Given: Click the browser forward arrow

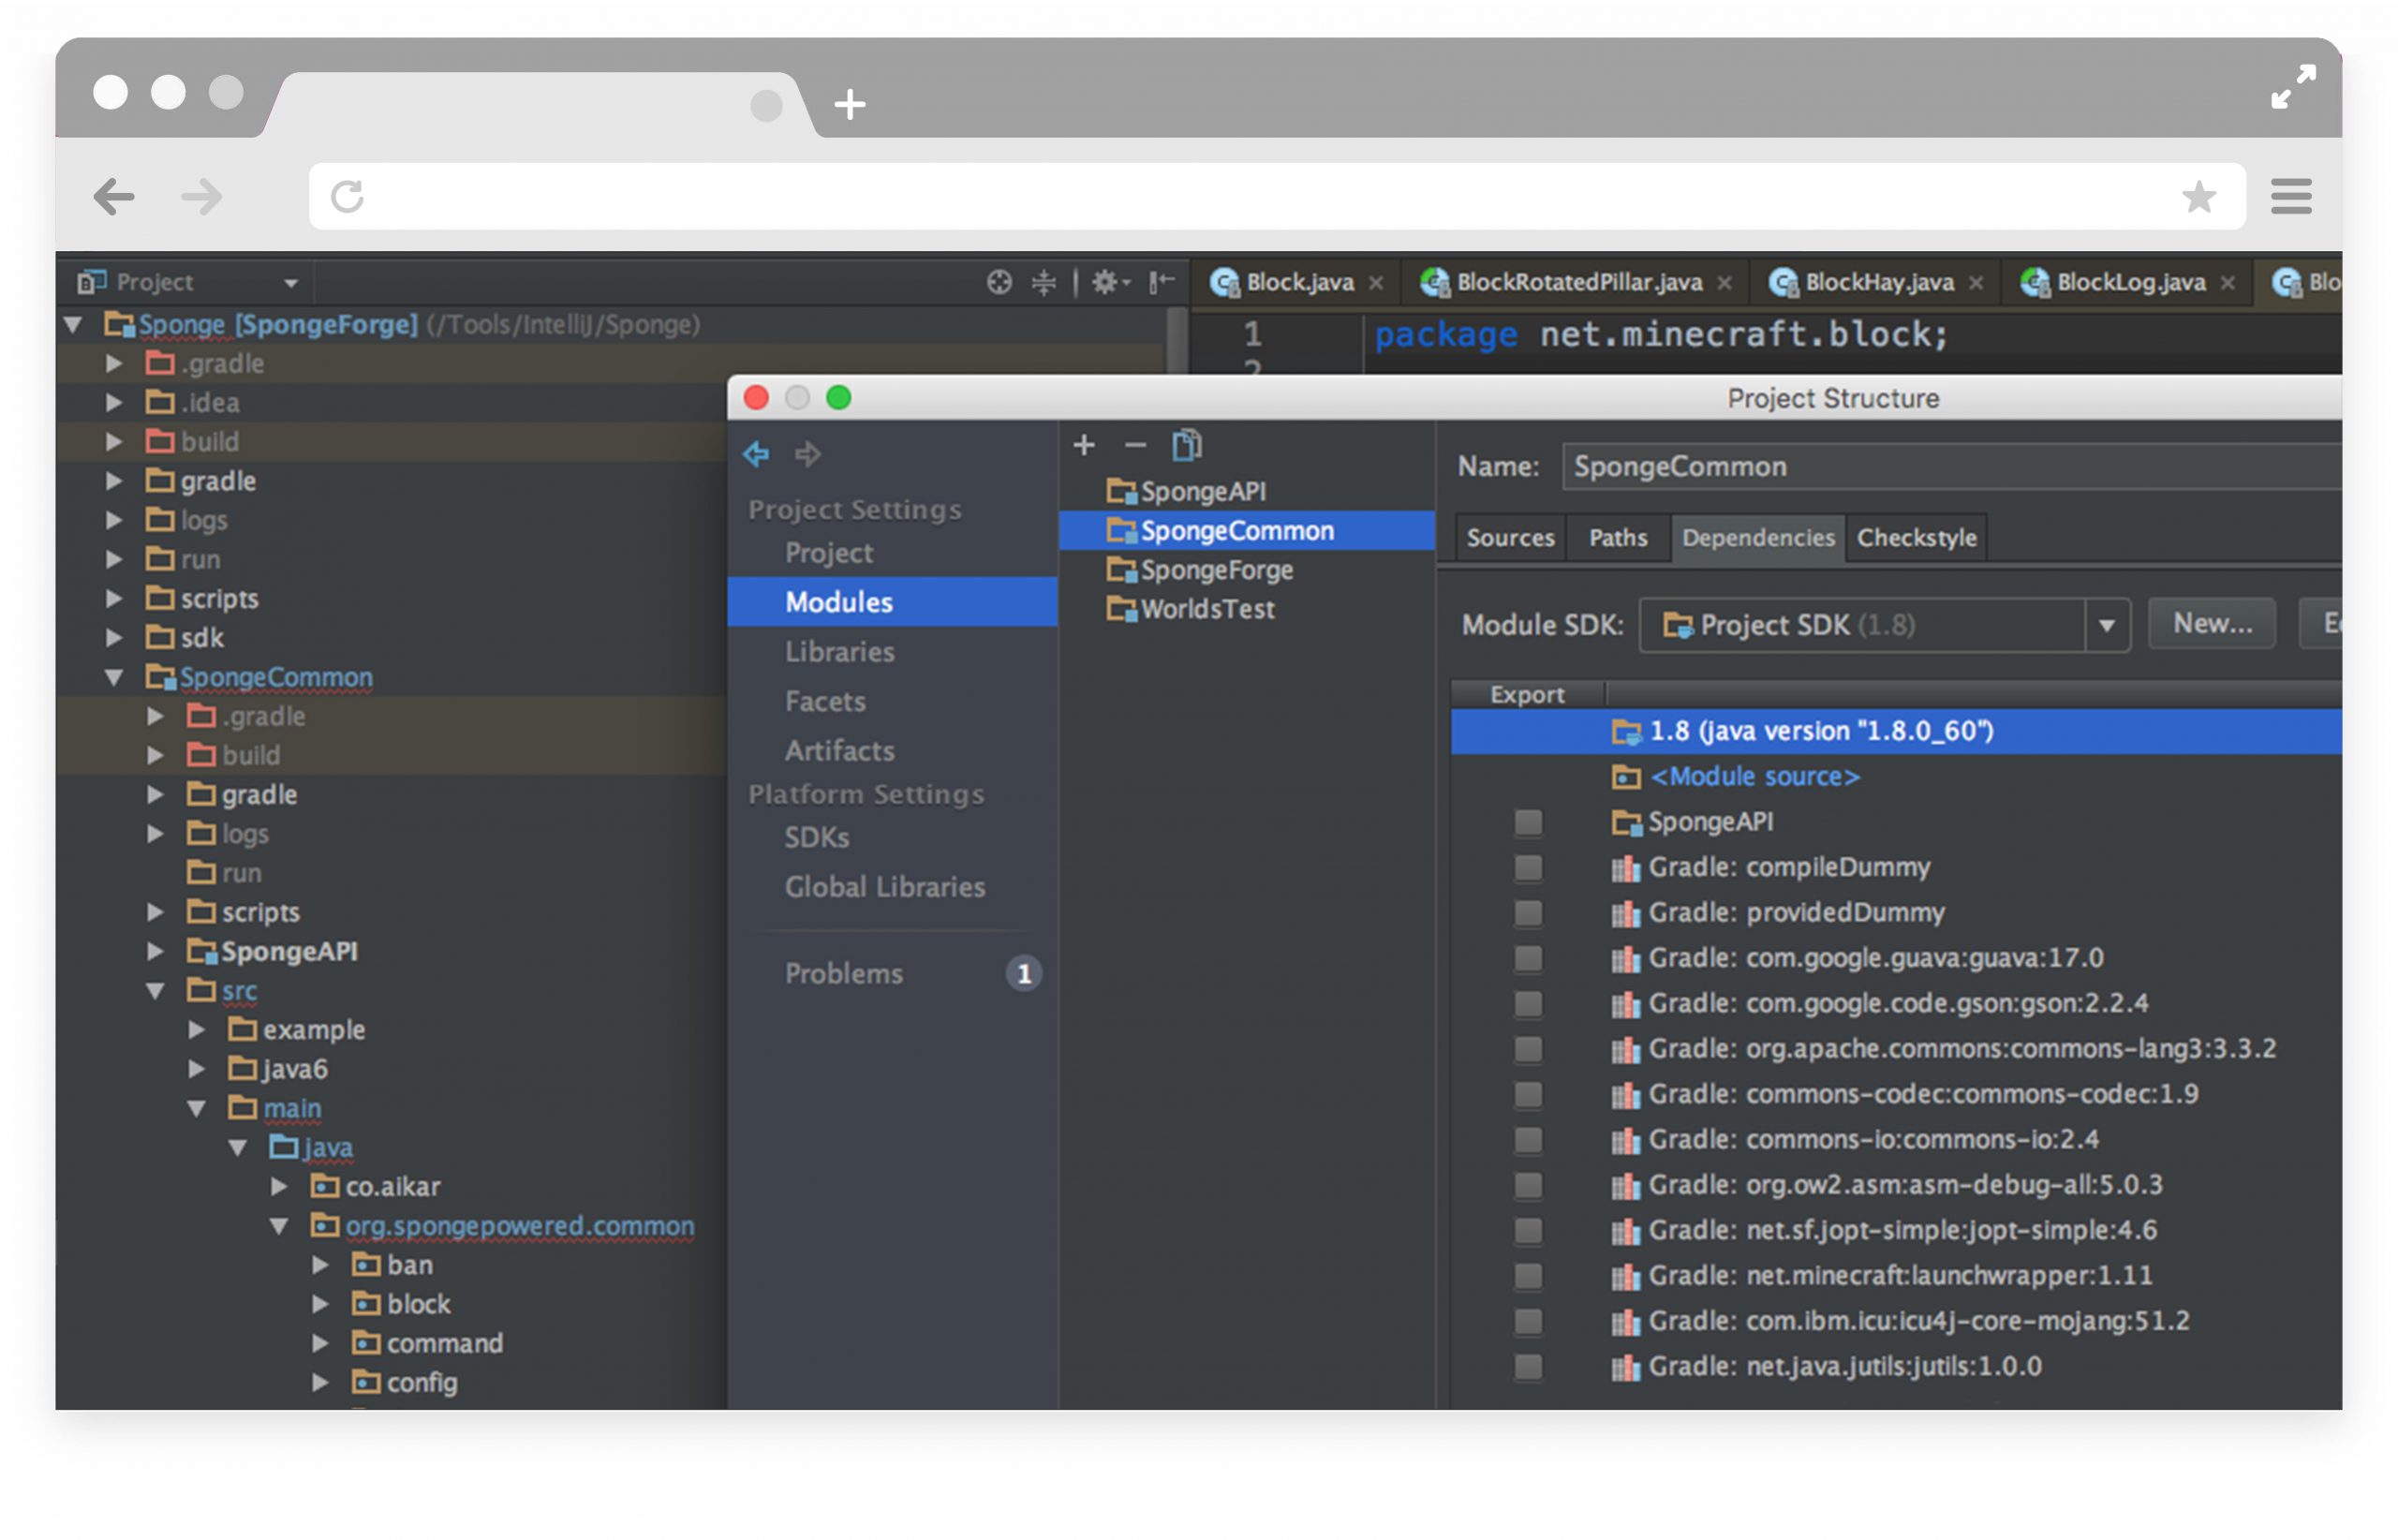Looking at the screenshot, I should coord(202,197).
